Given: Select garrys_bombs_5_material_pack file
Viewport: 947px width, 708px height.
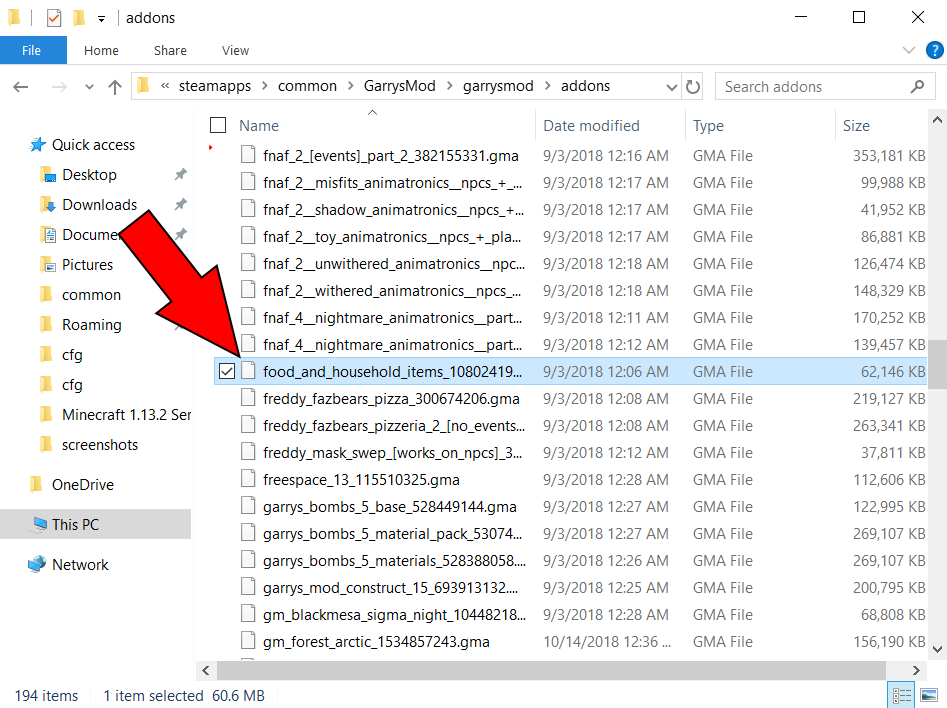Looking at the screenshot, I should [393, 533].
